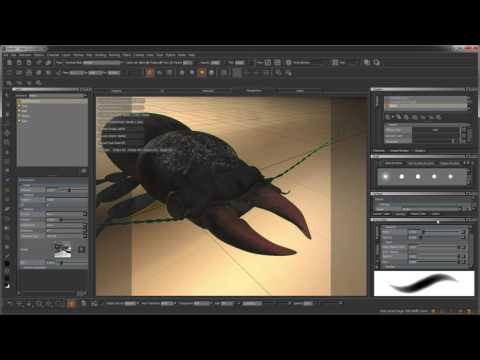The image size is (480, 360).
Task: Click the square button beside the image thumbnail
Action: click(x=81, y=249)
